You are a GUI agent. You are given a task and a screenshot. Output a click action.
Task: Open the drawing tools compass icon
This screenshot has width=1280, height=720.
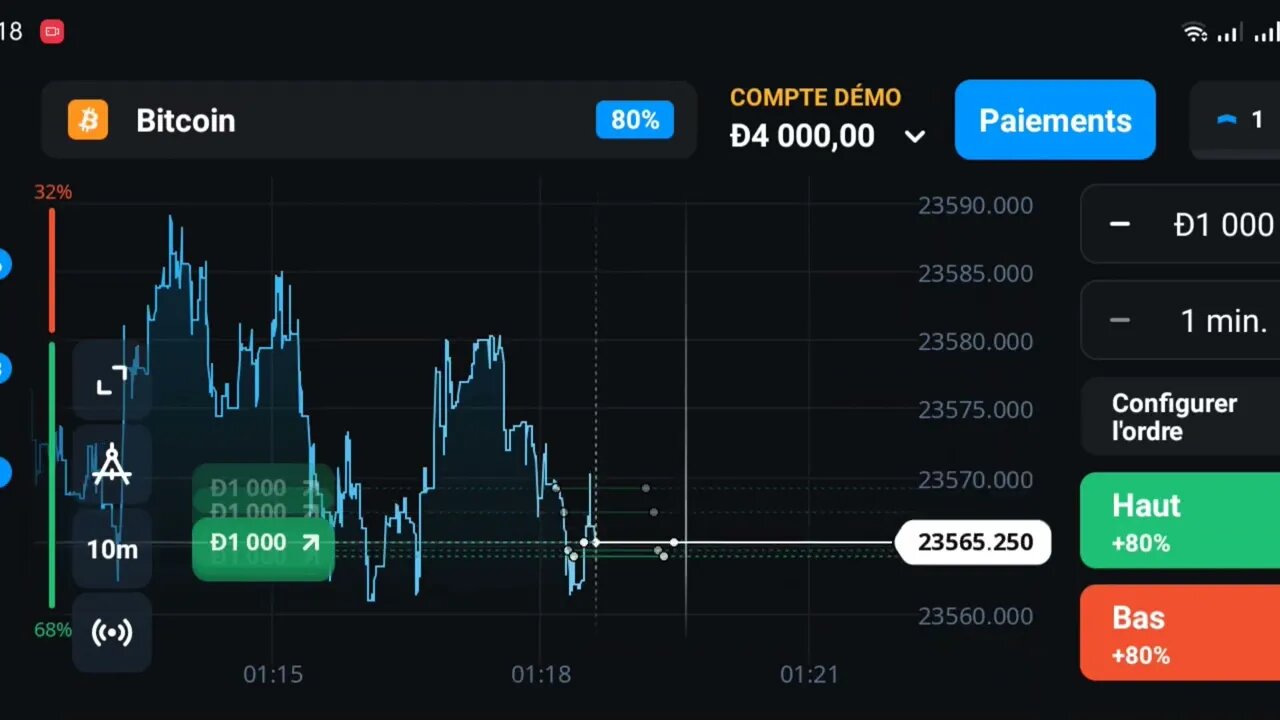112,464
